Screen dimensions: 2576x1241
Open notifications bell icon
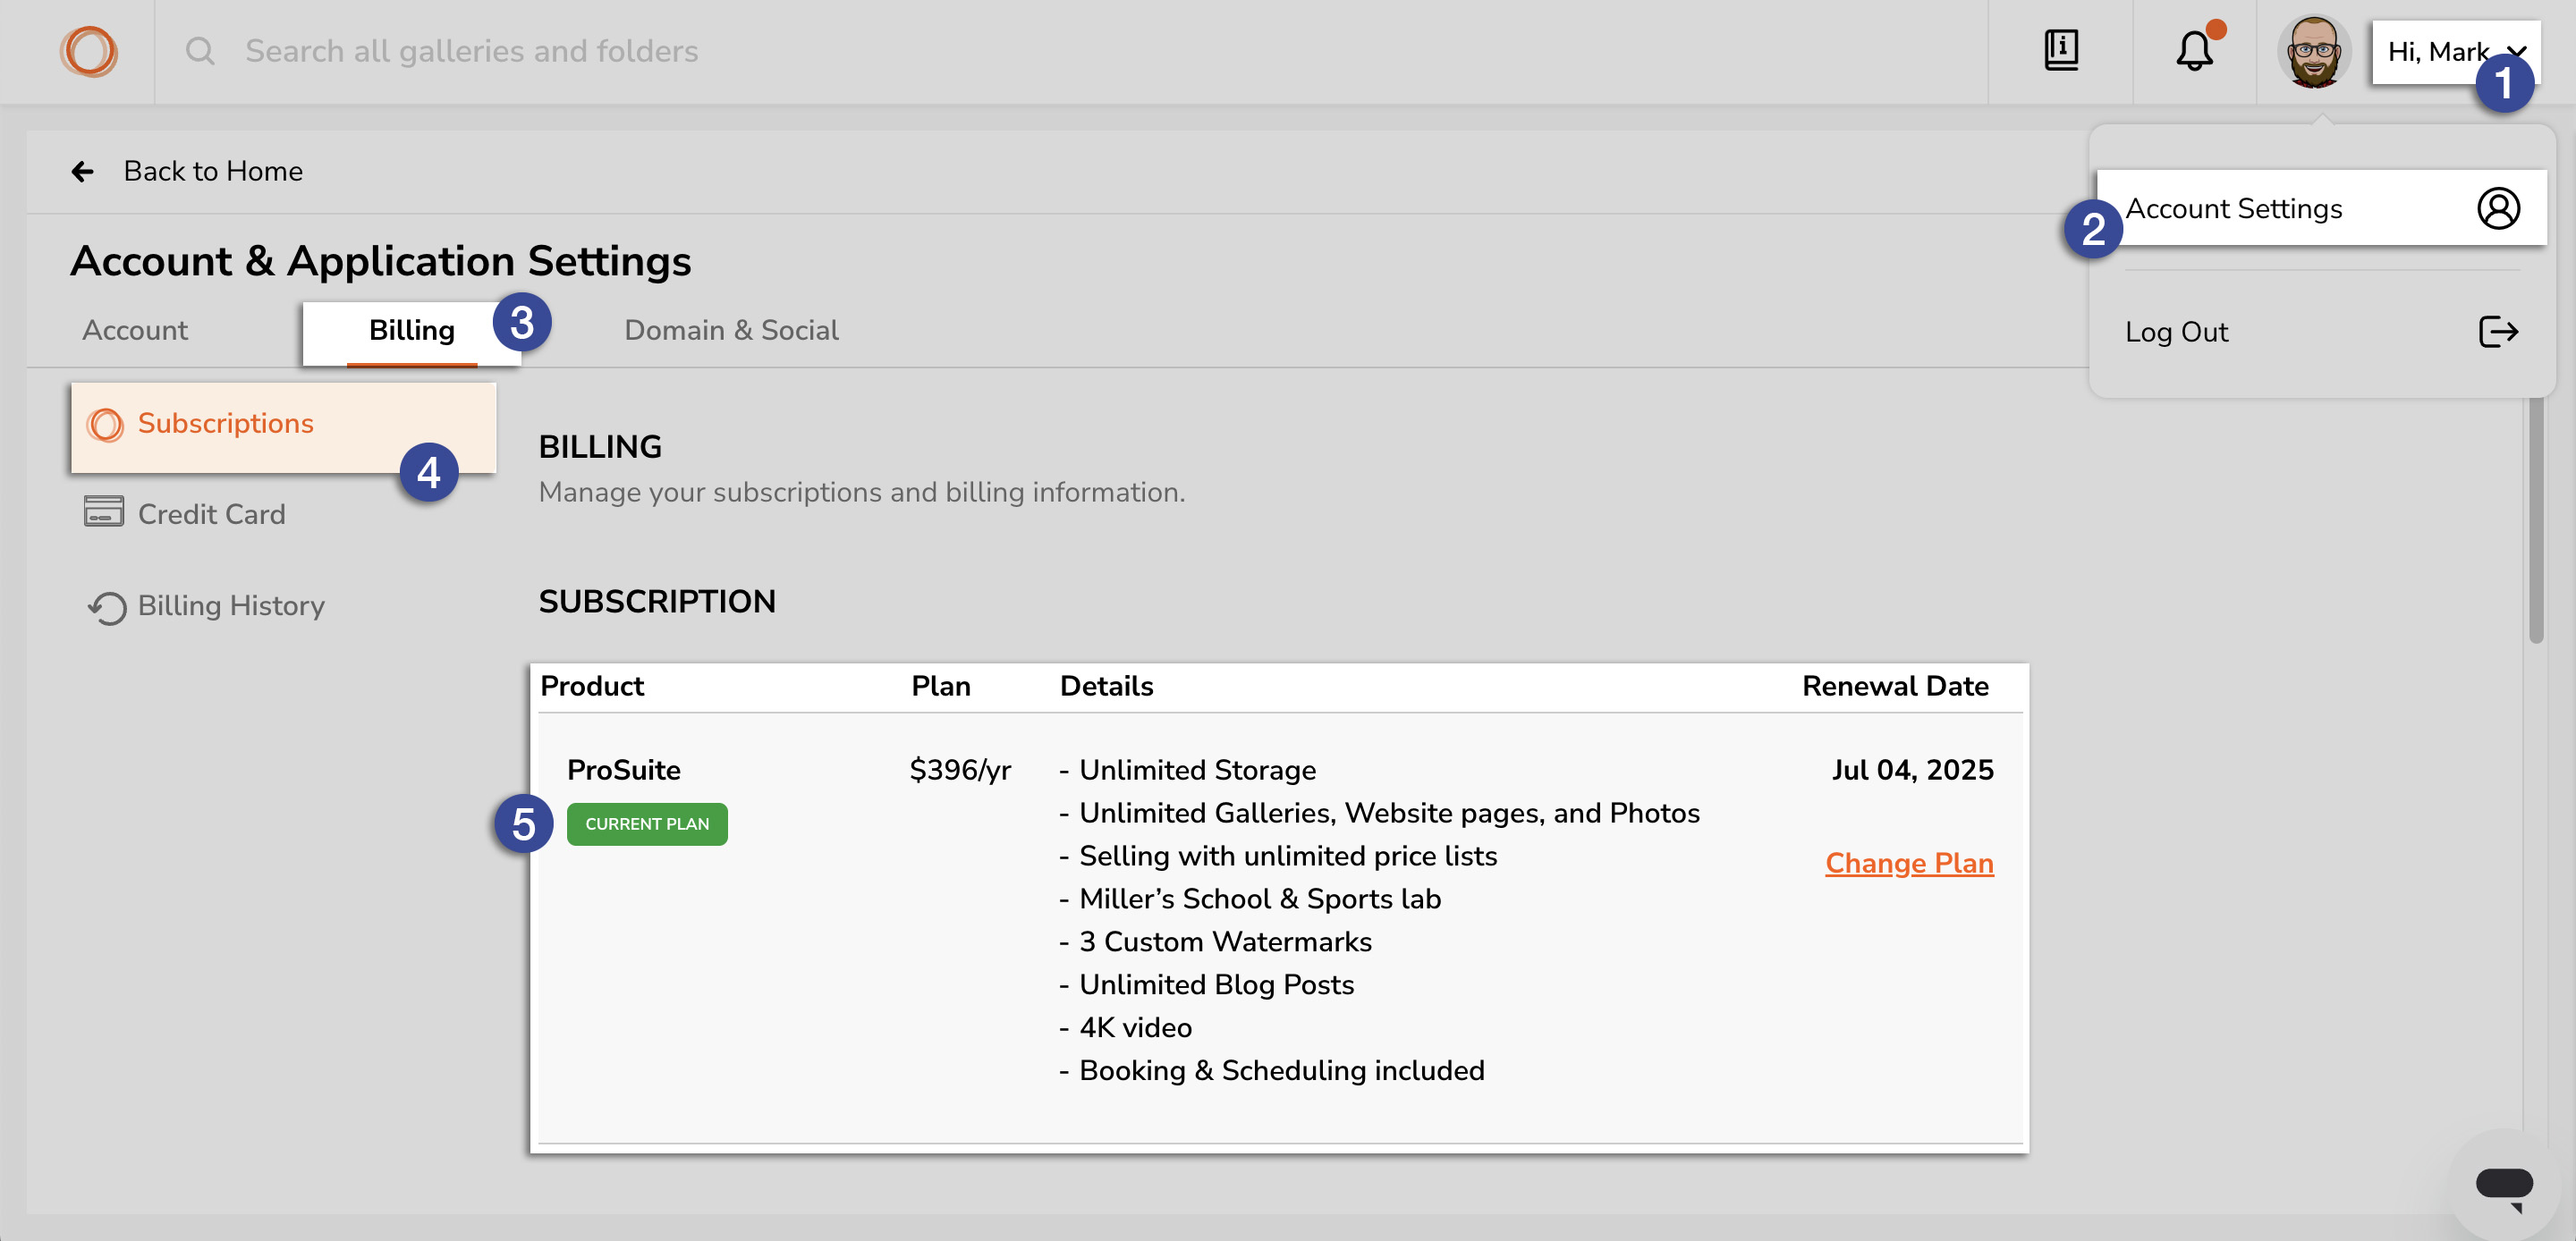tap(2194, 51)
